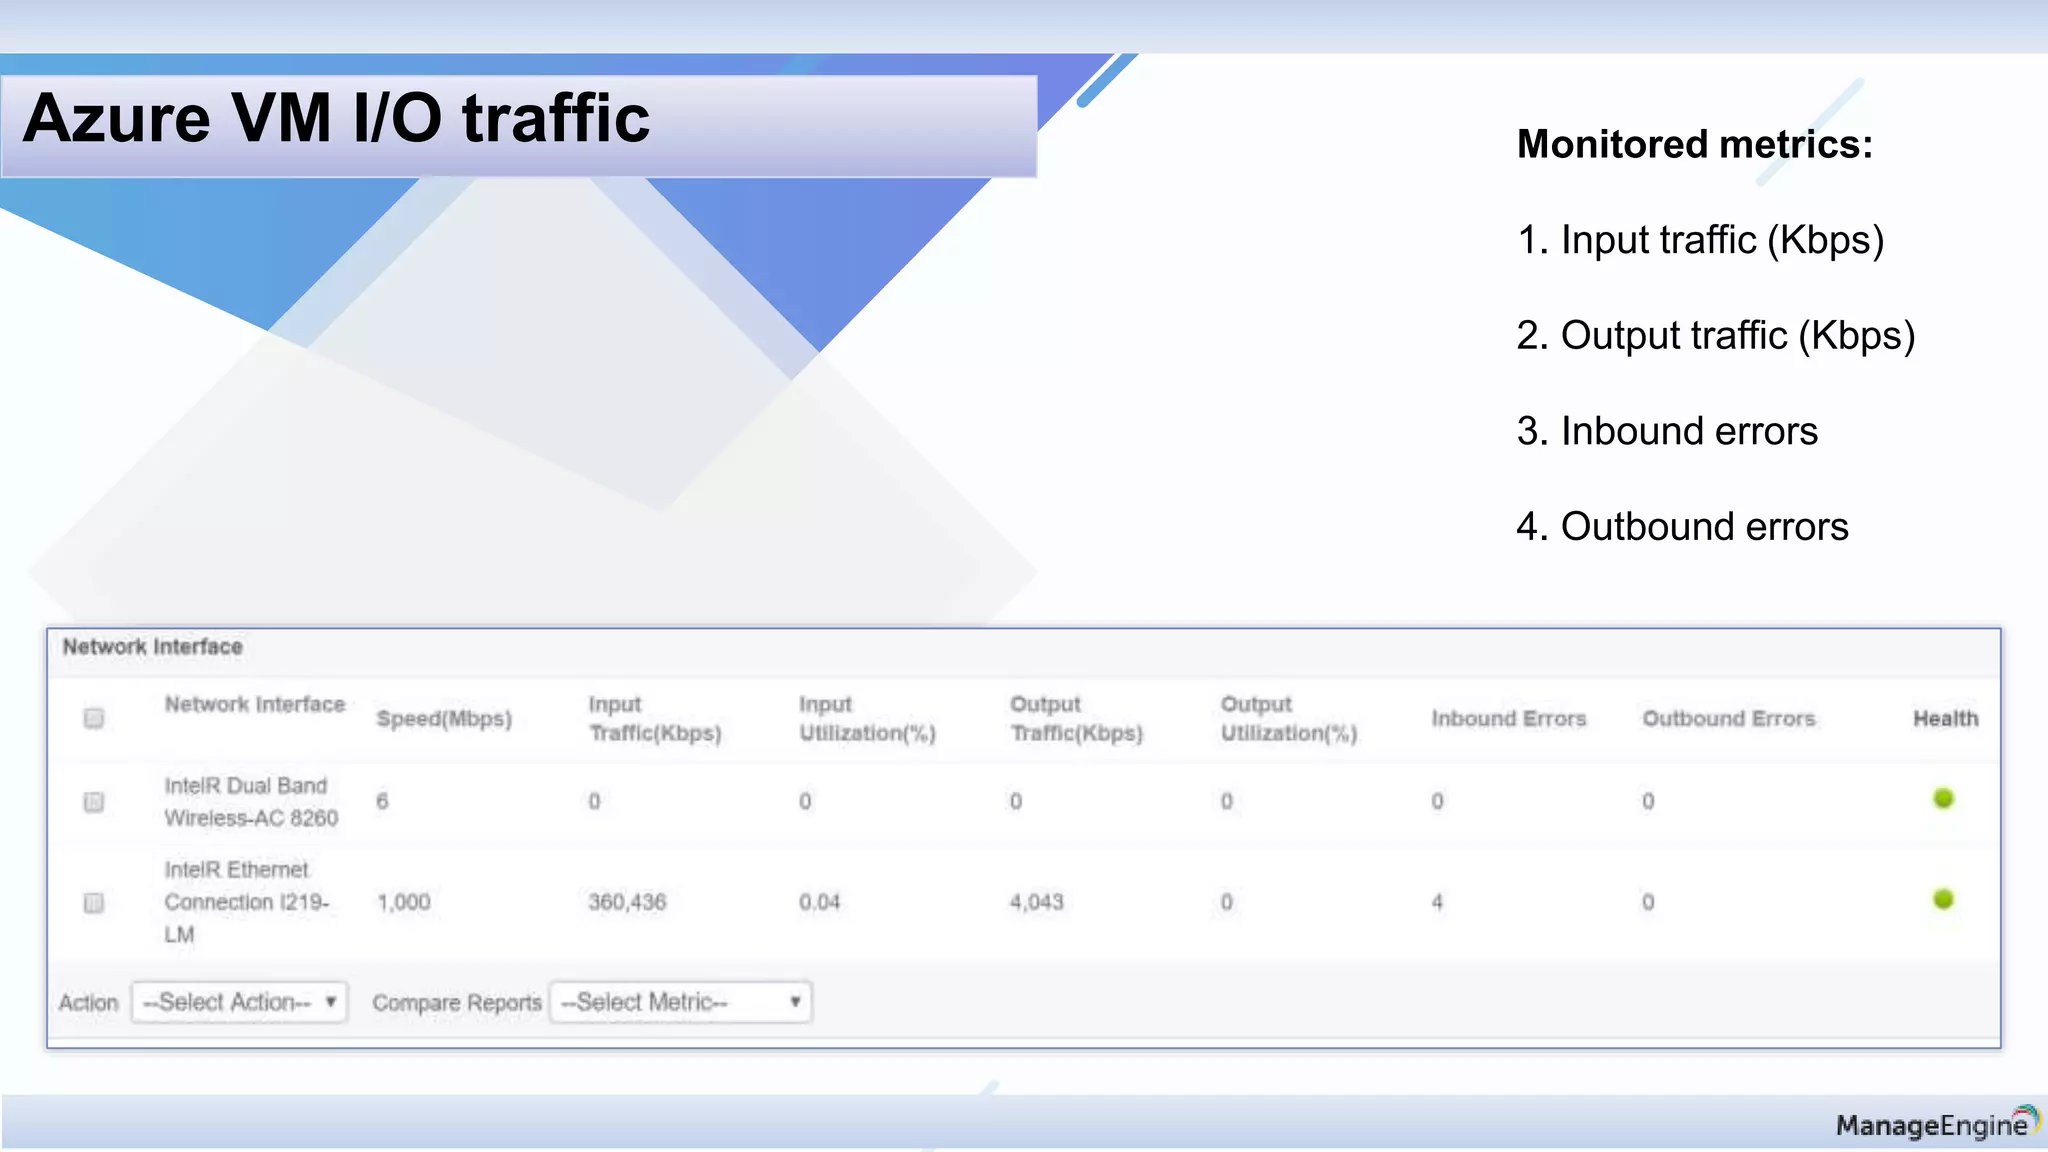Click the Monitored metrics heading
Screen dimensions: 2048x1152
(x=1695, y=144)
